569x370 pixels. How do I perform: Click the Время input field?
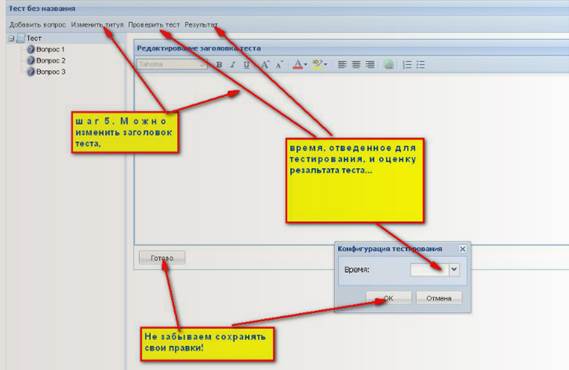pos(429,270)
